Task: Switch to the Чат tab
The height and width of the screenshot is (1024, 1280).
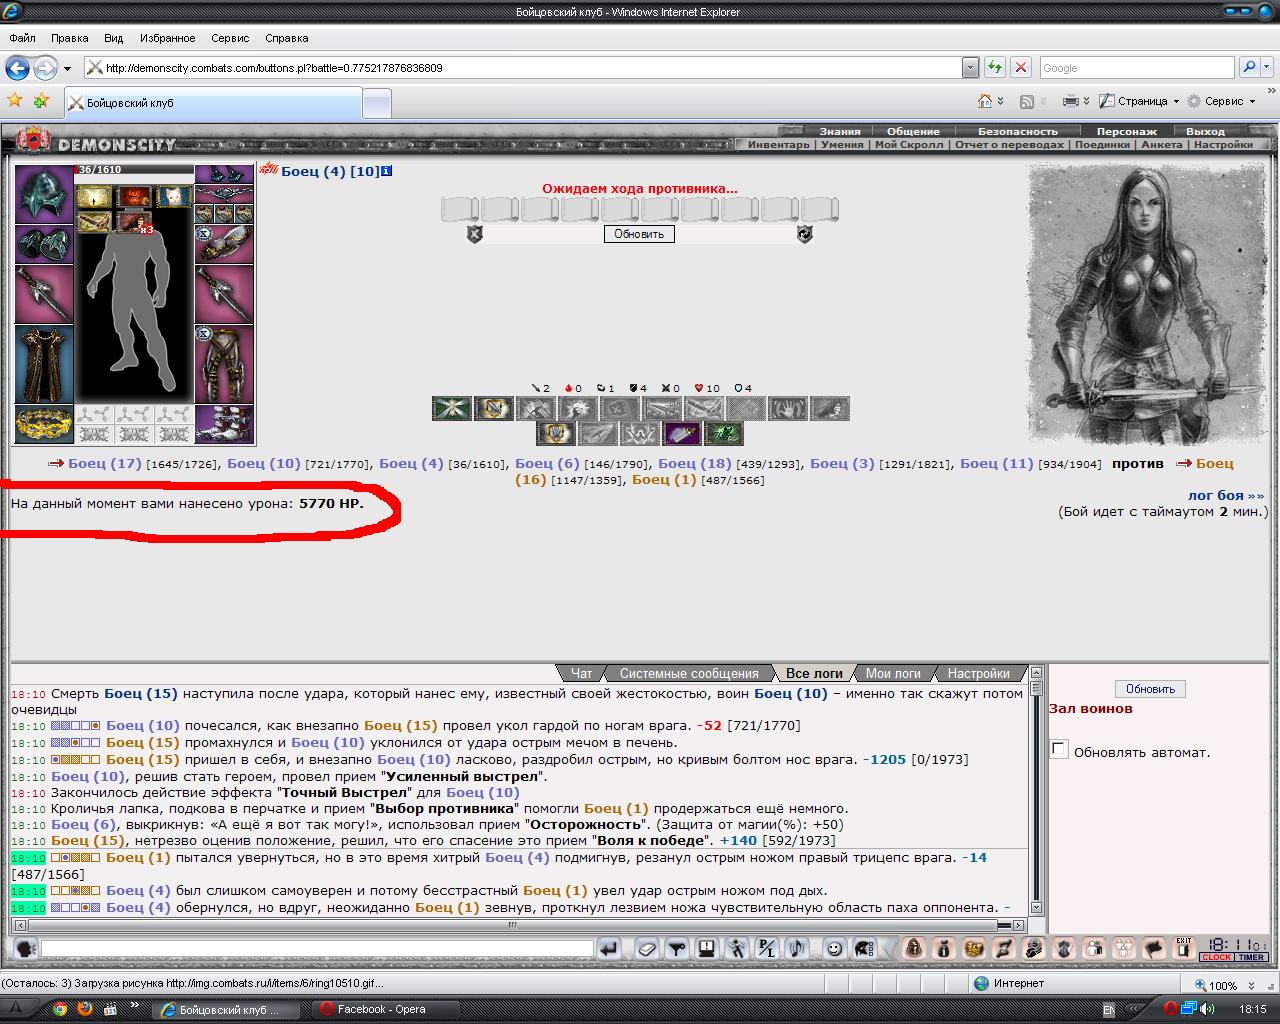Action: pos(581,673)
